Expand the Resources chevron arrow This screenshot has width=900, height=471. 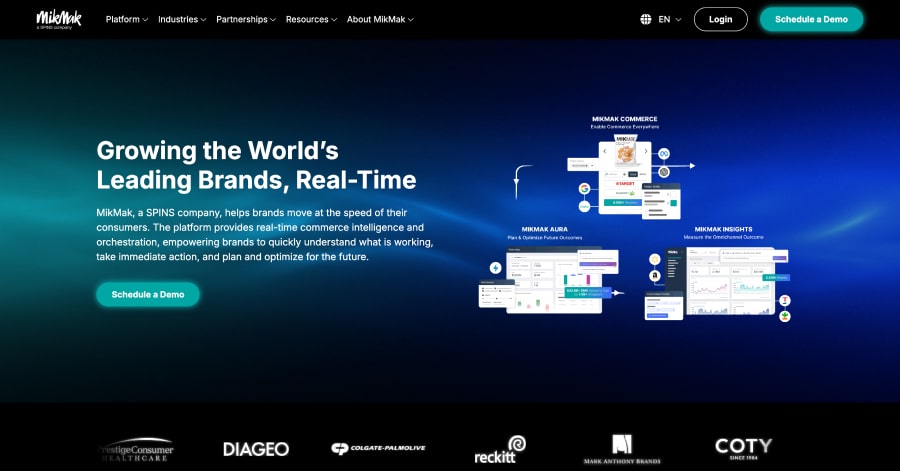pyautogui.click(x=333, y=20)
